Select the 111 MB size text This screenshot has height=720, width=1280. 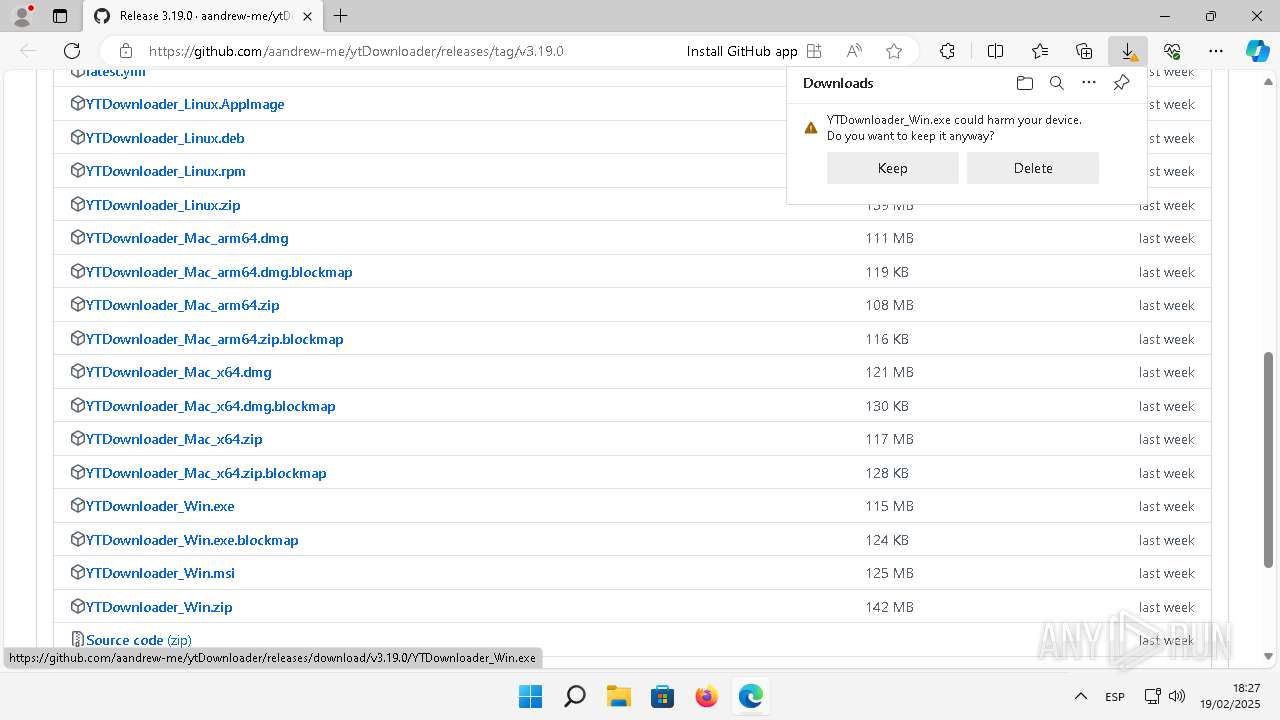(x=889, y=238)
